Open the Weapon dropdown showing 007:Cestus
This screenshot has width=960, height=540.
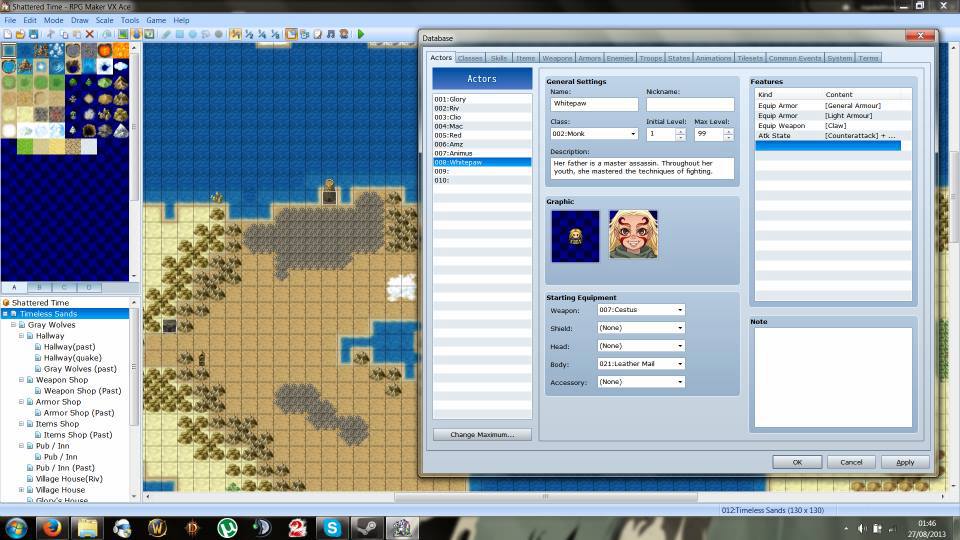pos(640,310)
